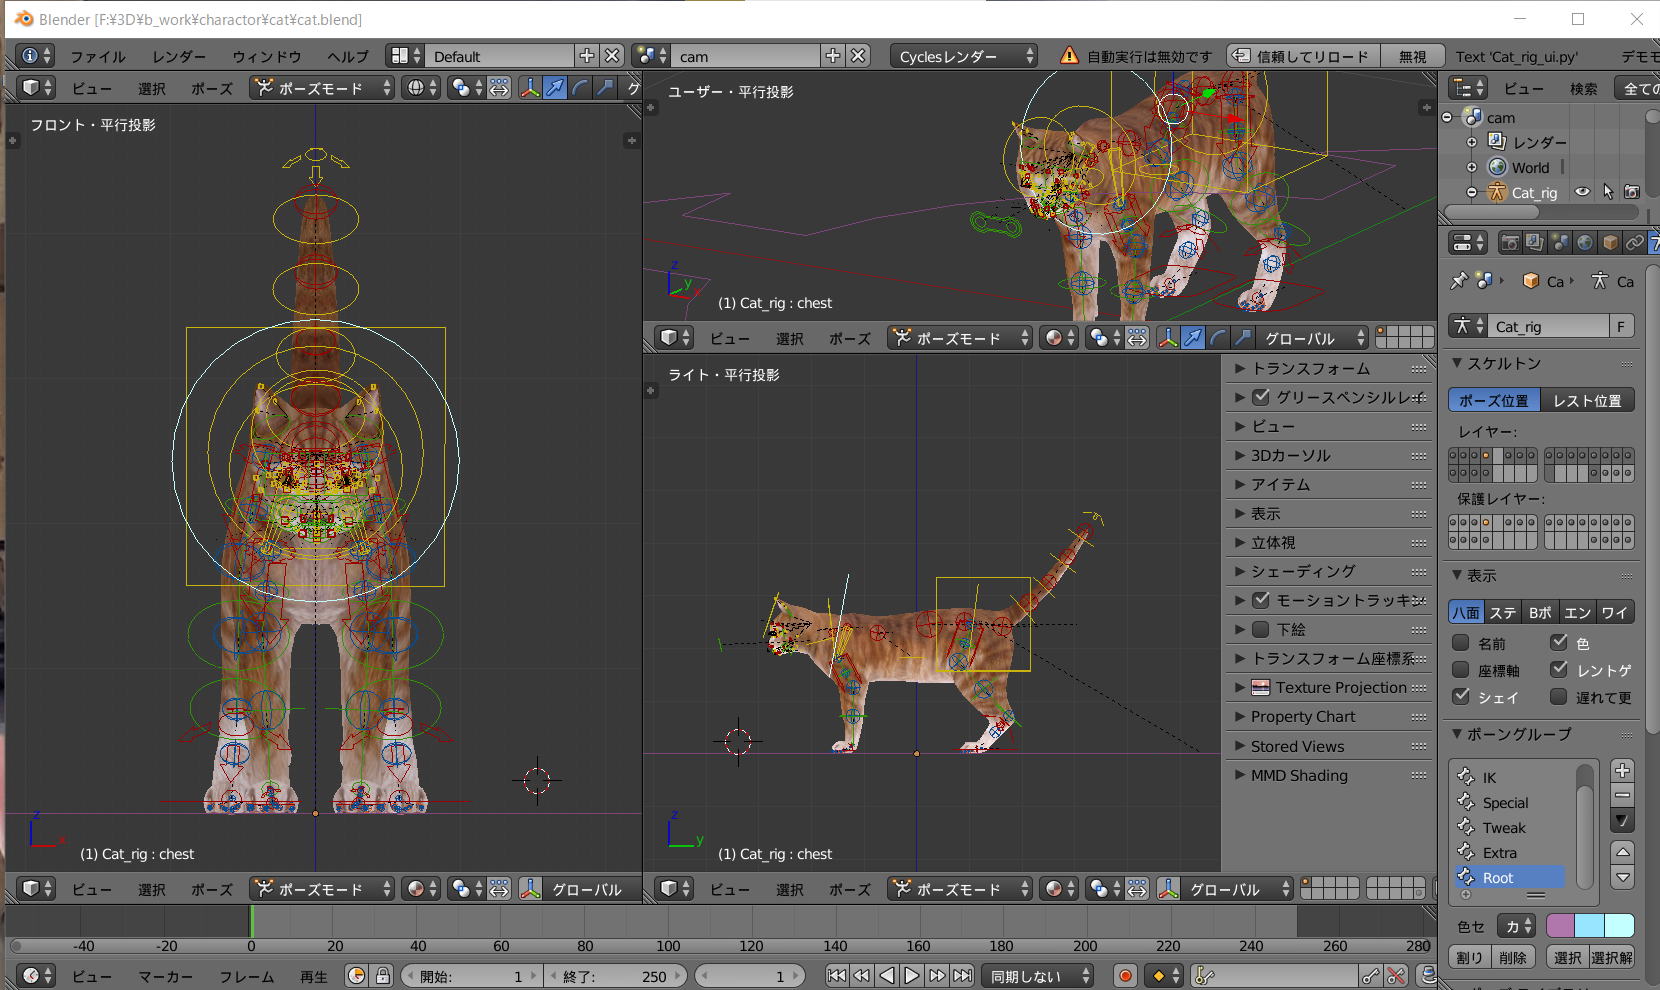Open the Object properties cube tab

coord(1609,243)
